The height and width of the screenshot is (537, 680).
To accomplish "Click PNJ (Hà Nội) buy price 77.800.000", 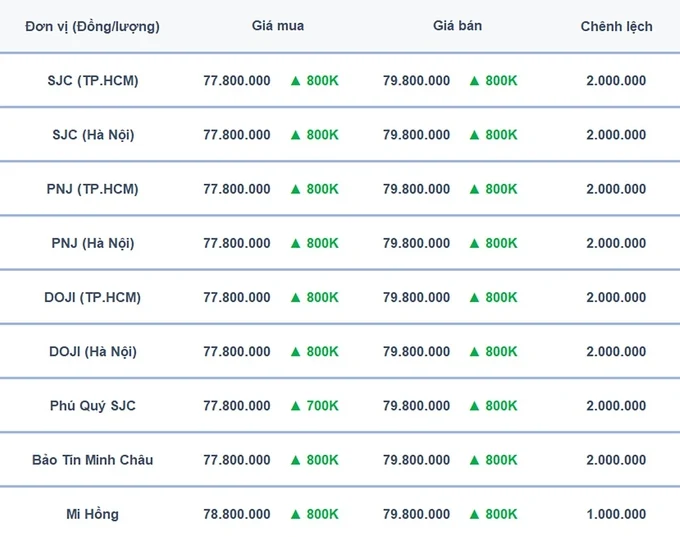I will (237, 243).
